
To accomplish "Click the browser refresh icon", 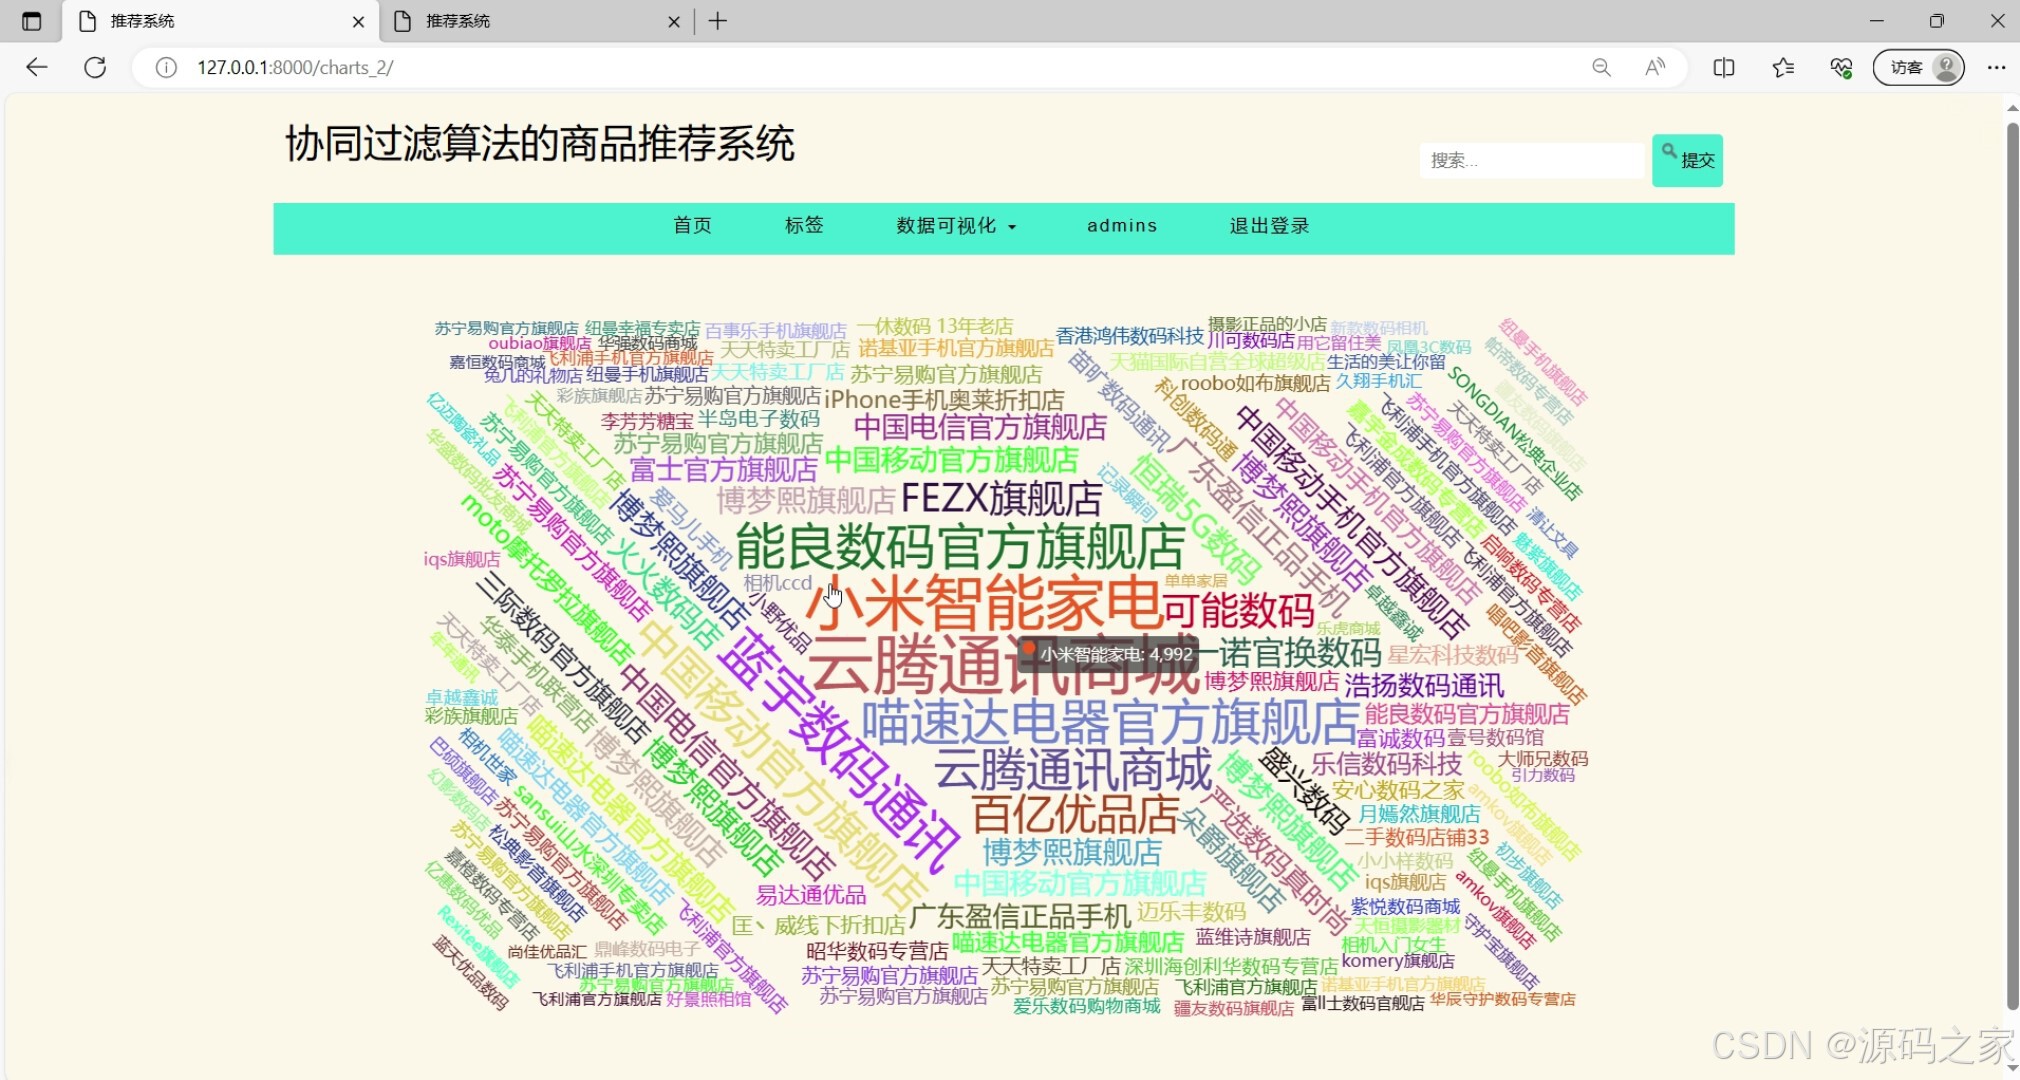I will [96, 67].
